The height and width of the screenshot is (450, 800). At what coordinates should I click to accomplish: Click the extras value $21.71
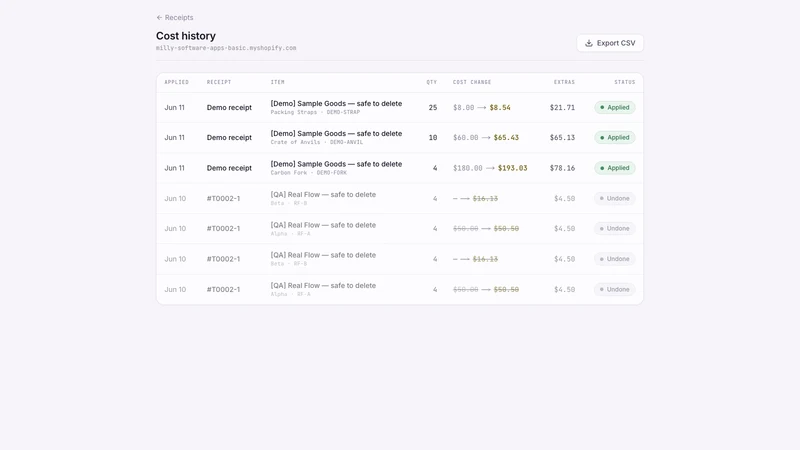[562, 108]
